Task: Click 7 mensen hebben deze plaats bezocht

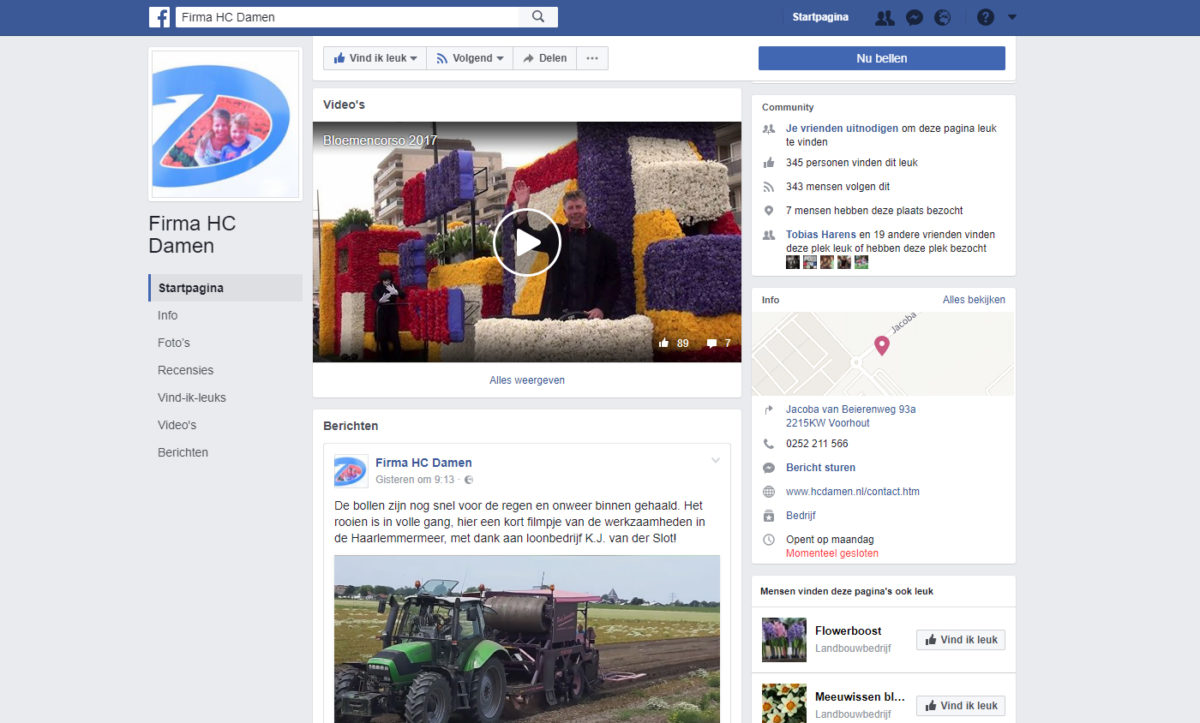Action: tap(875, 211)
